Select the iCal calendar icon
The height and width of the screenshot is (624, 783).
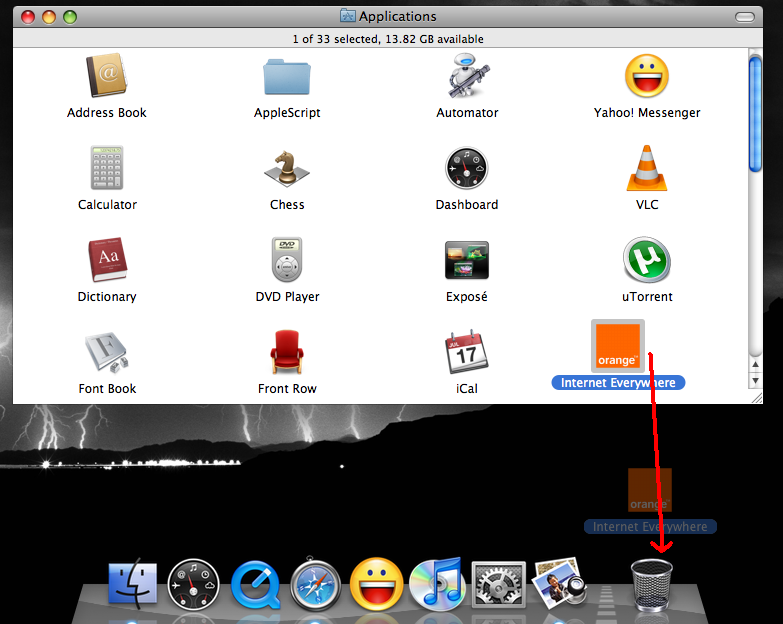pos(466,352)
